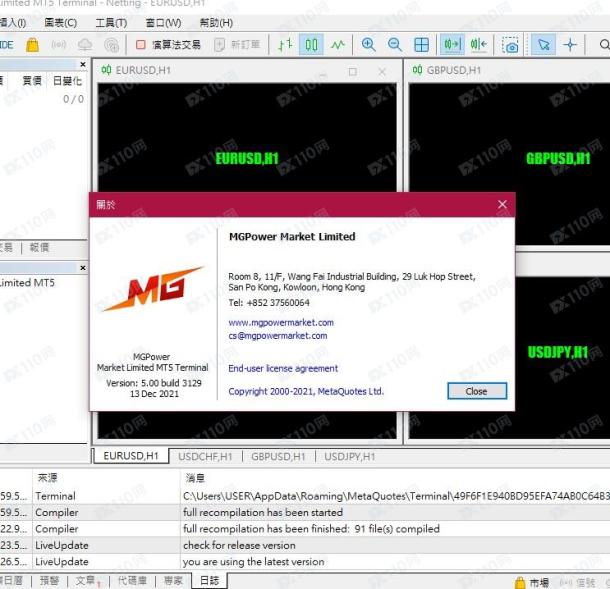
Task: Click the Copyright MetaQuotes Ltd. link
Action: (306, 391)
